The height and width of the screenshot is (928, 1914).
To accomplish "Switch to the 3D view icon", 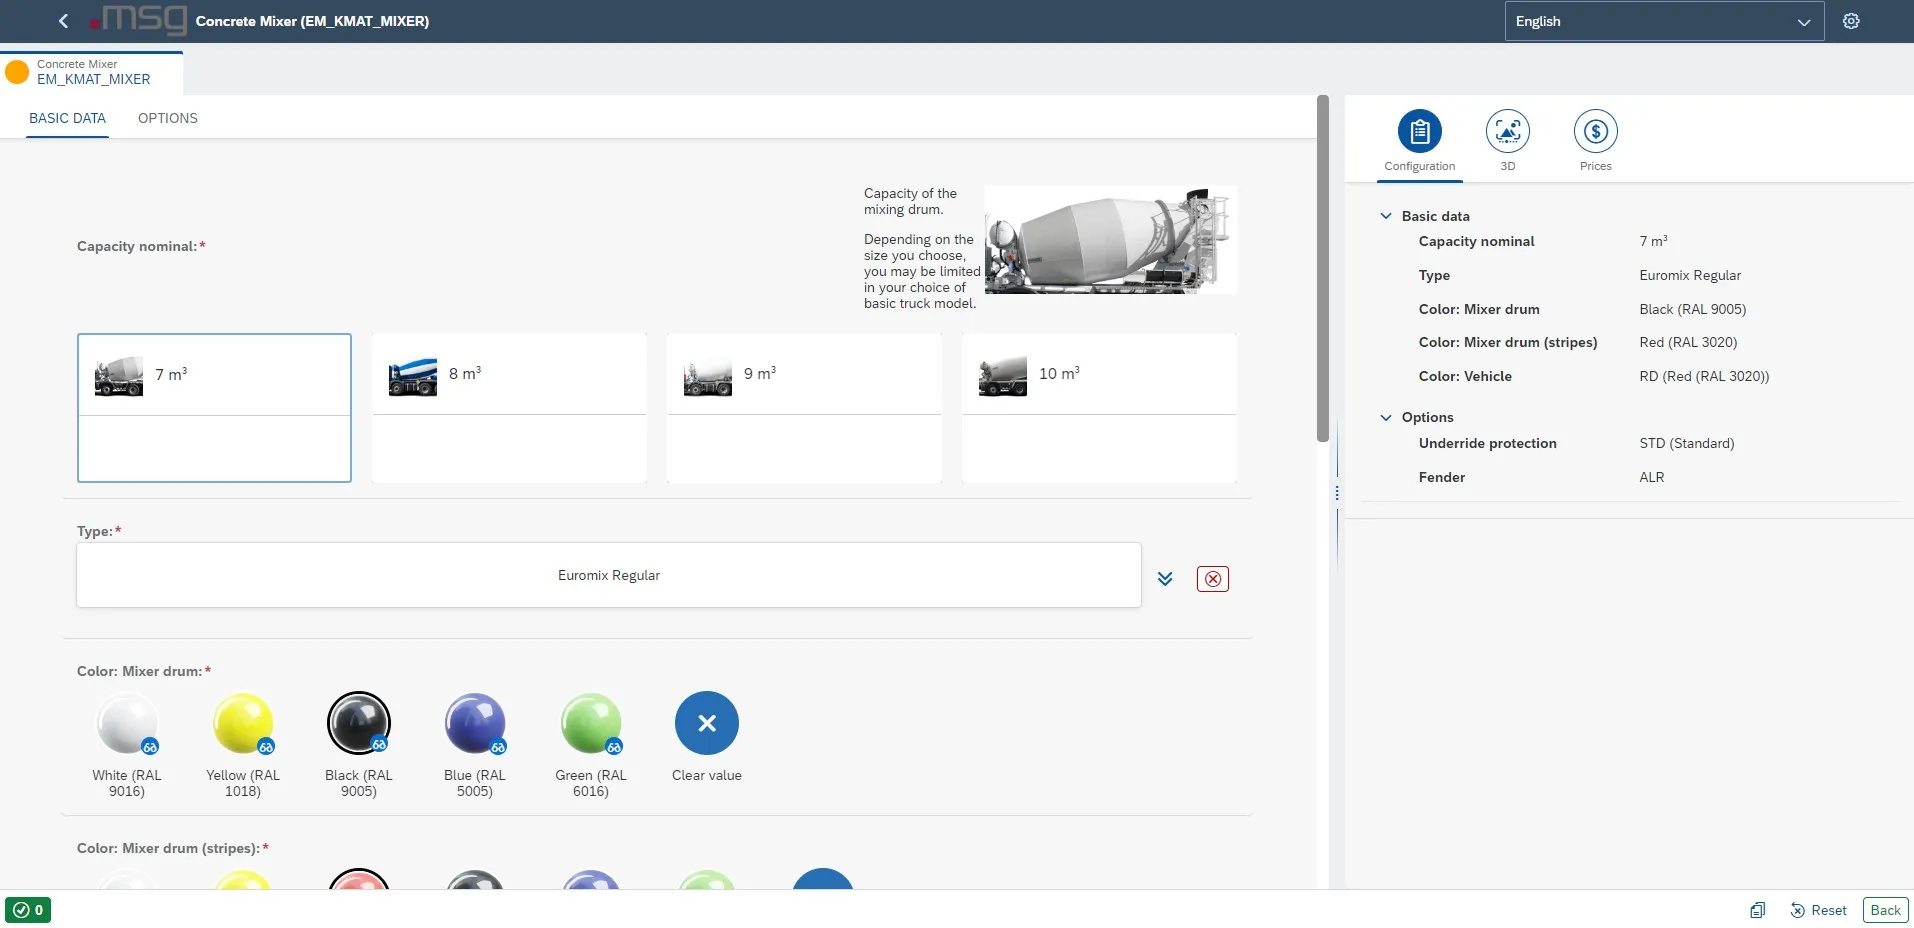I will 1507,132.
